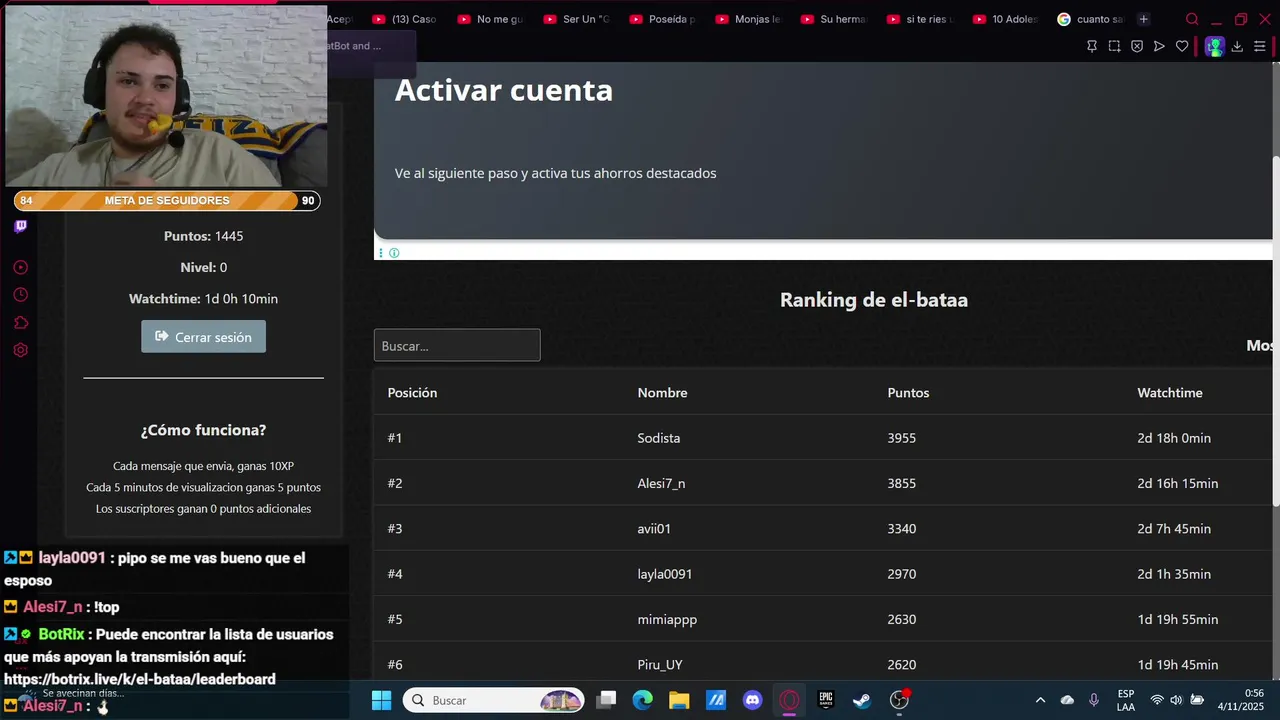Click the Buscar field in ranking

click(457, 345)
